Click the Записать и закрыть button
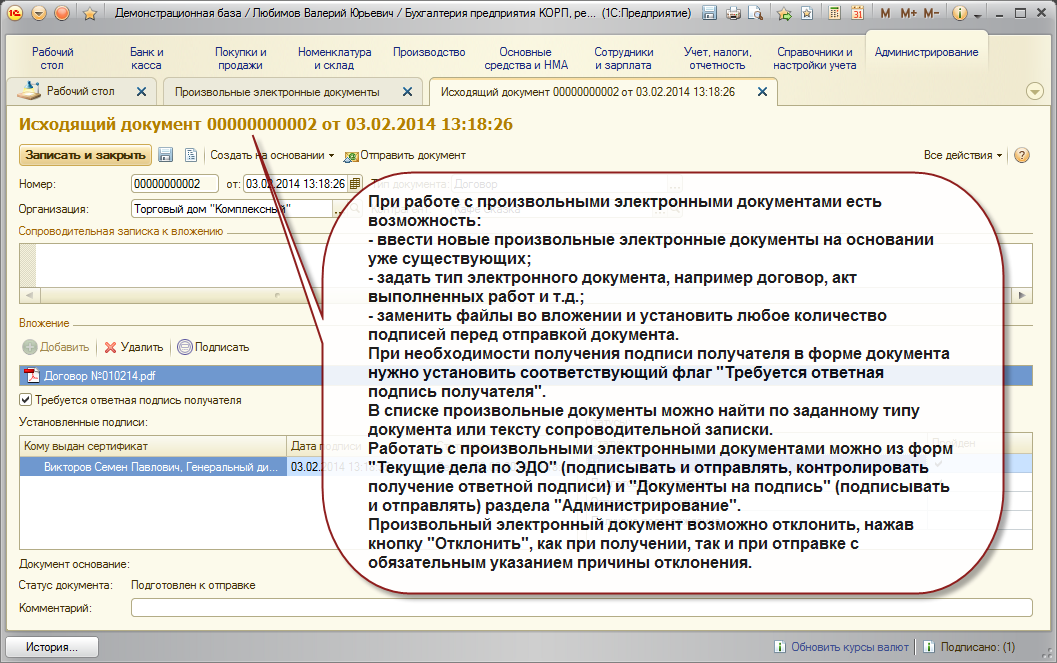1057x663 pixels. [x=85, y=155]
